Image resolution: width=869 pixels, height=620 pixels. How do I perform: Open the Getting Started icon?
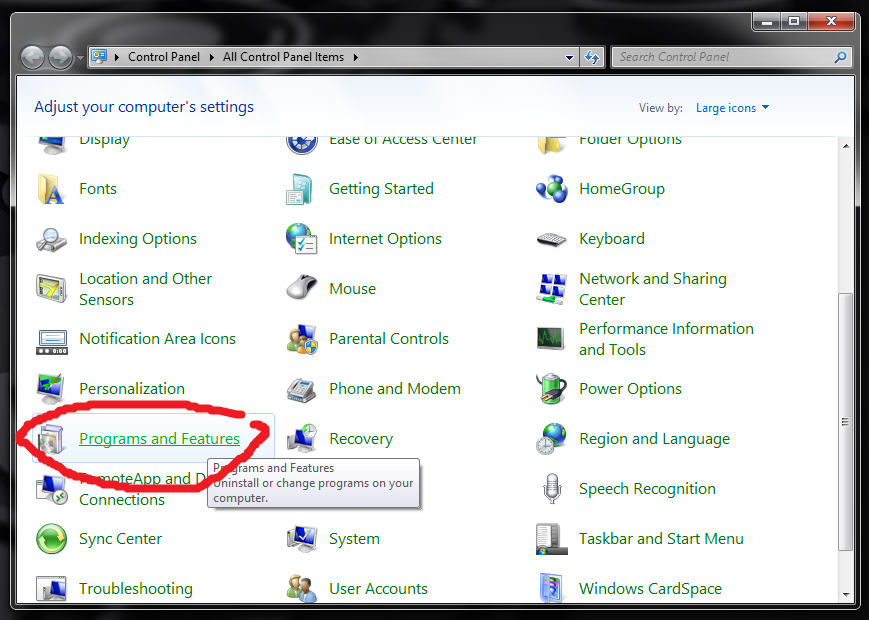pyautogui.click(x=301, y=189)
